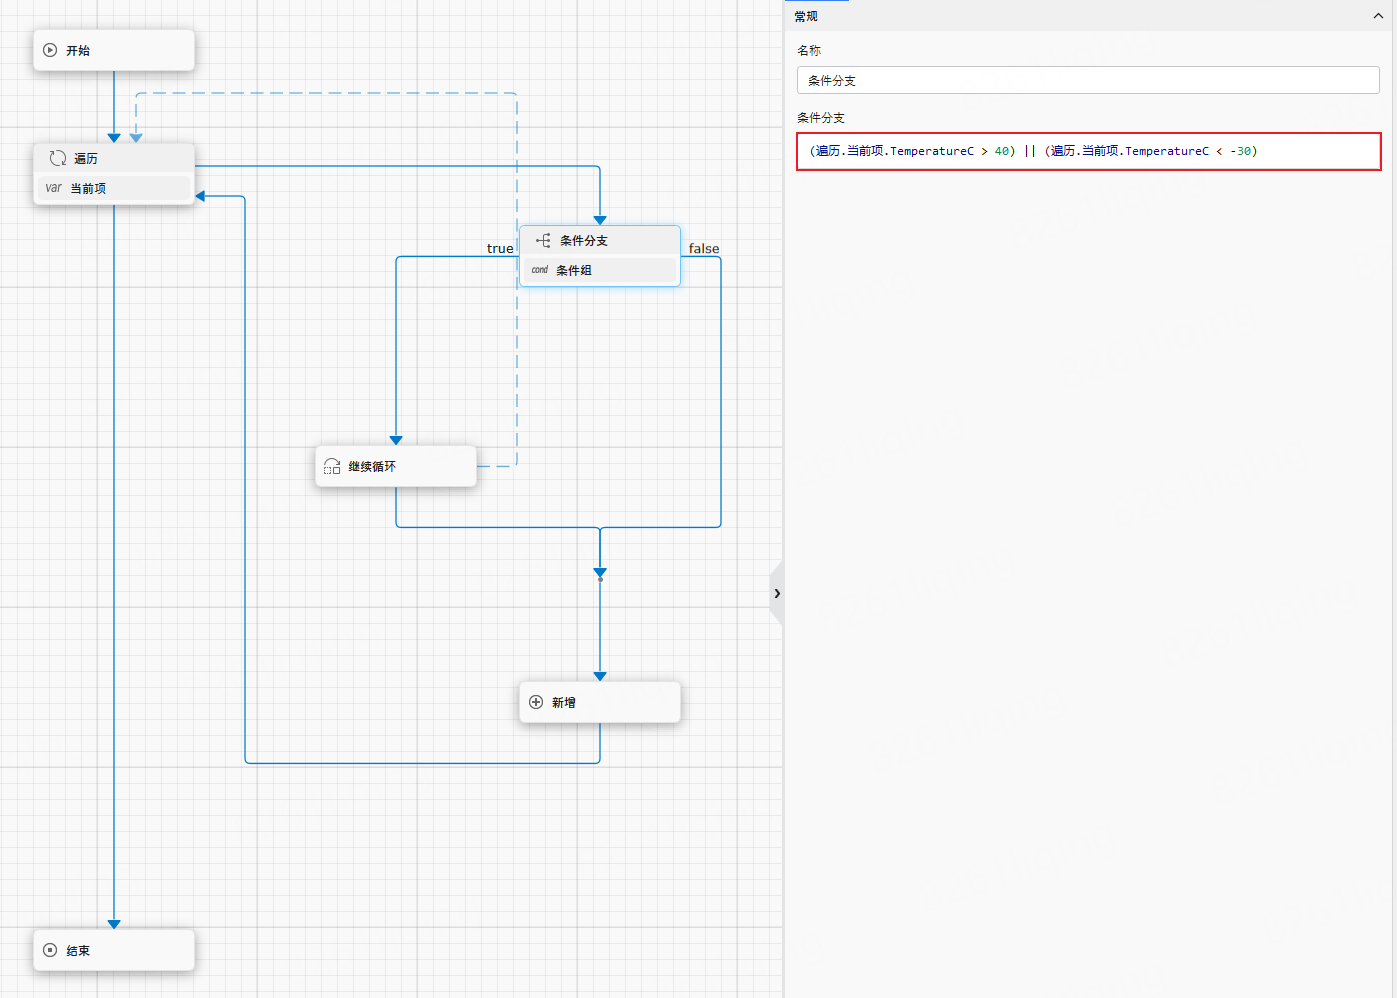Screen dimensions: 1397x998
Task: Click the stop icon on 结束 node
Action: click(50, 950)
